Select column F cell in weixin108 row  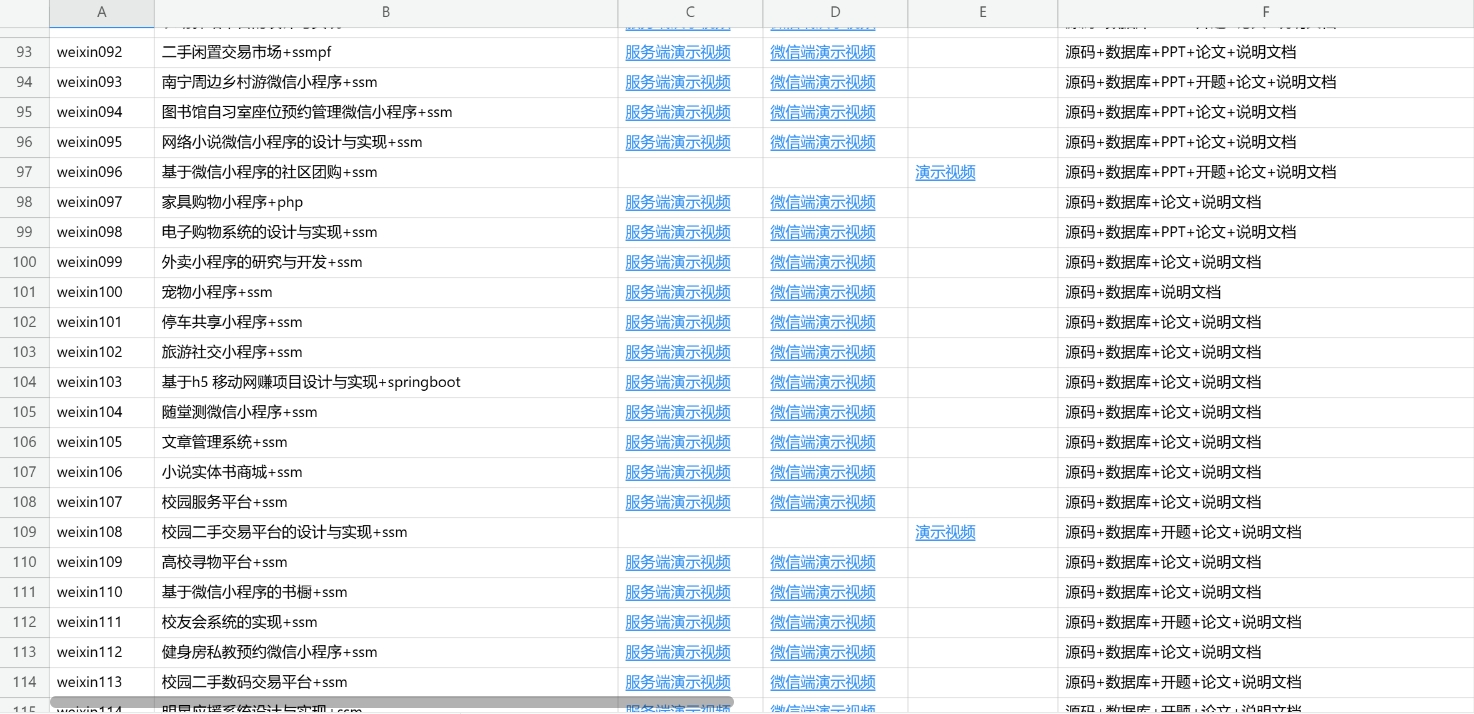click(1266, 532)
